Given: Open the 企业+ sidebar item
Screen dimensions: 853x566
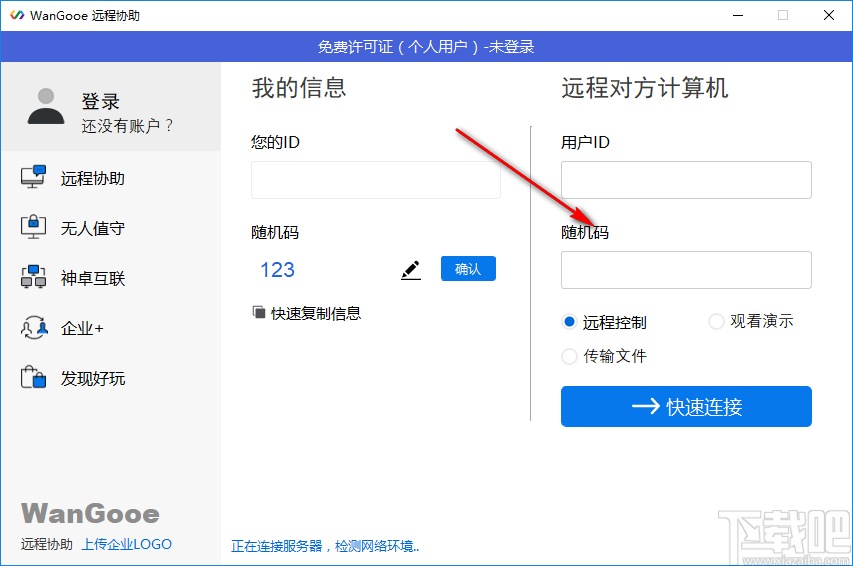Looking at the screenshot, I should [x=82, y=329].
